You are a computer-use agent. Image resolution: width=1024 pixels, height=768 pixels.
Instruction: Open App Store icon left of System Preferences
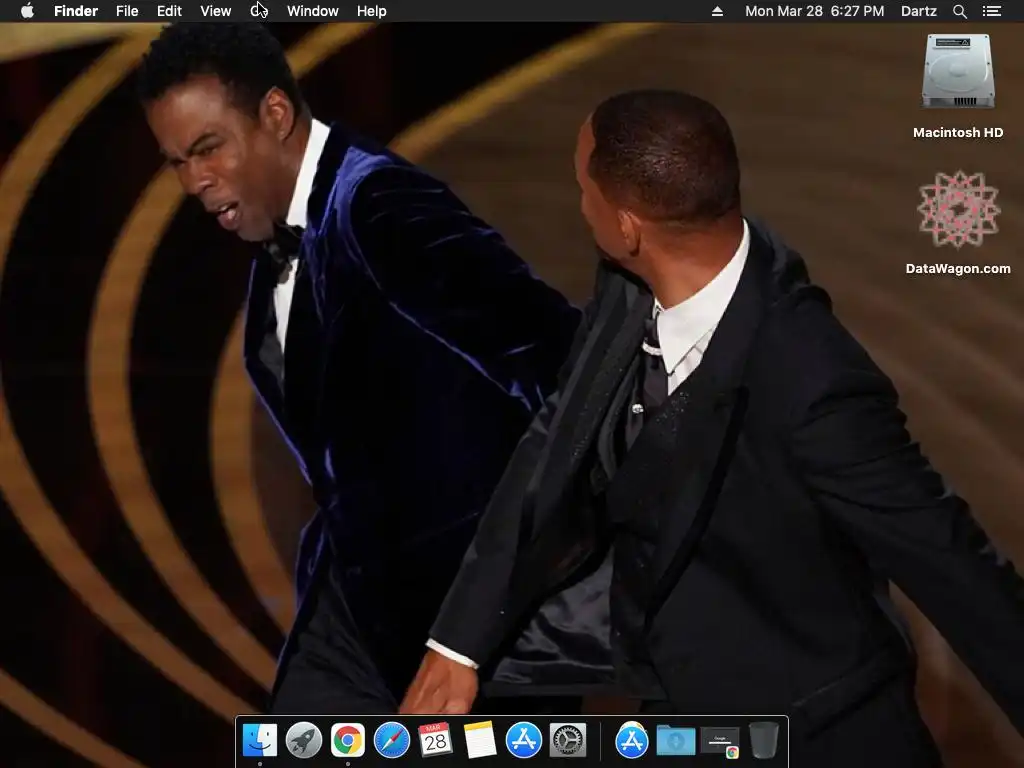coord(524,741)
